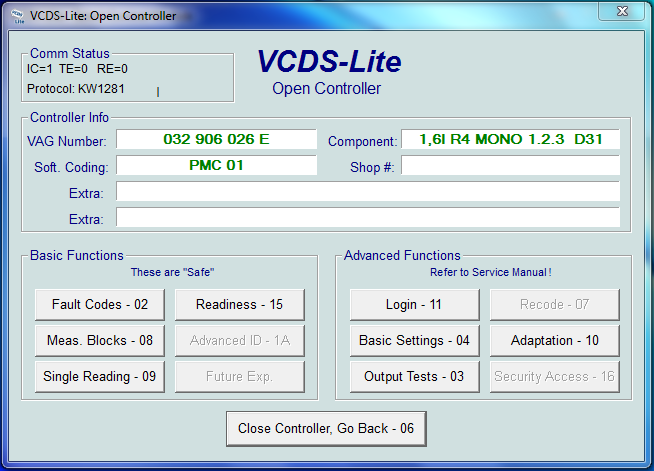Click the Security Access - 16 button
Viewport: 654px width, 471px height.
pos(554,377)
